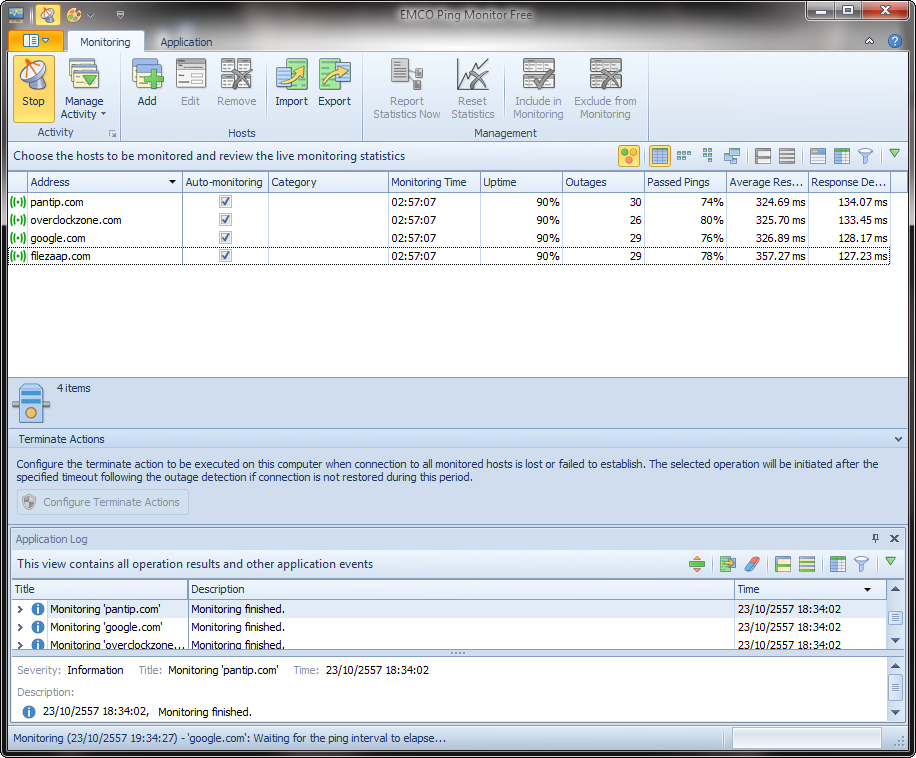Image resolution: width=916 pixels, height=758 pixels.
Task: Toggle Auto-monitoring checkbox for filezaap.com
Action: pos(225,256)
